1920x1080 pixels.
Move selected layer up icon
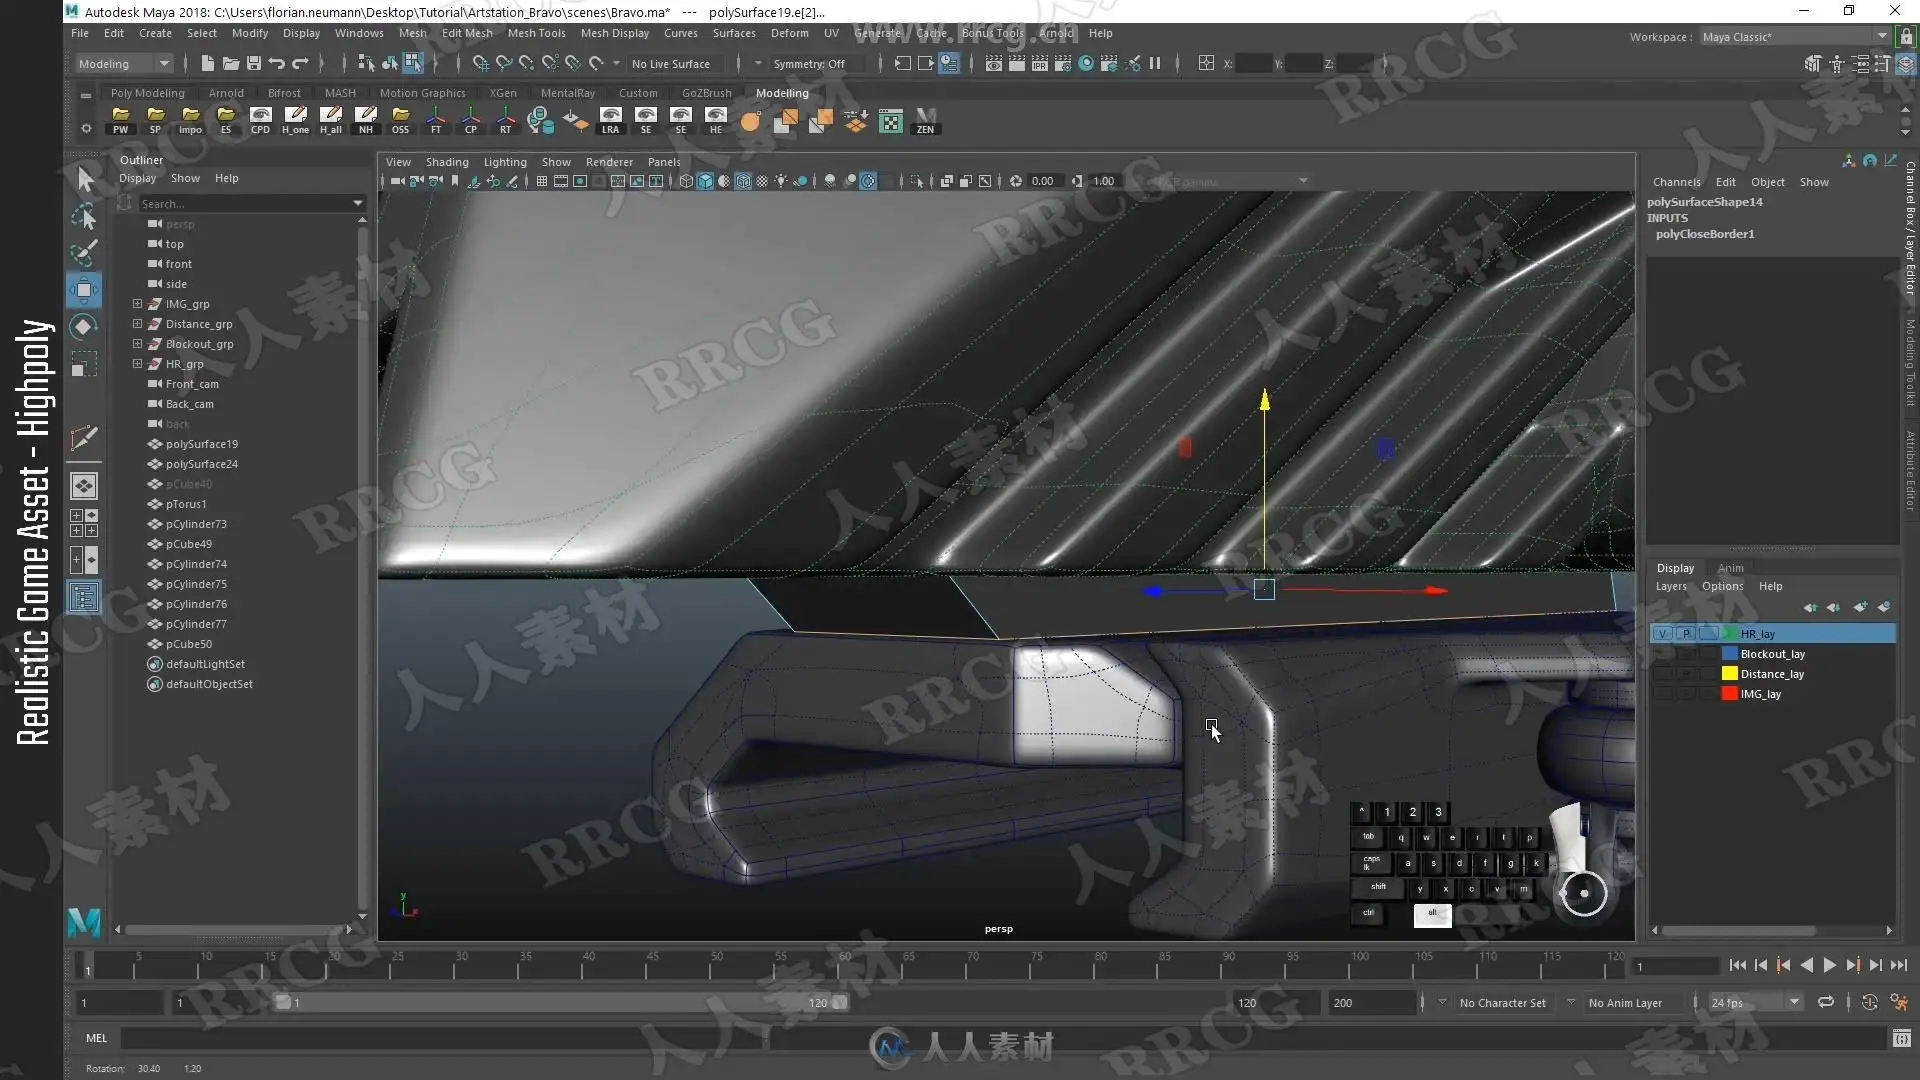pos(1810,607)
